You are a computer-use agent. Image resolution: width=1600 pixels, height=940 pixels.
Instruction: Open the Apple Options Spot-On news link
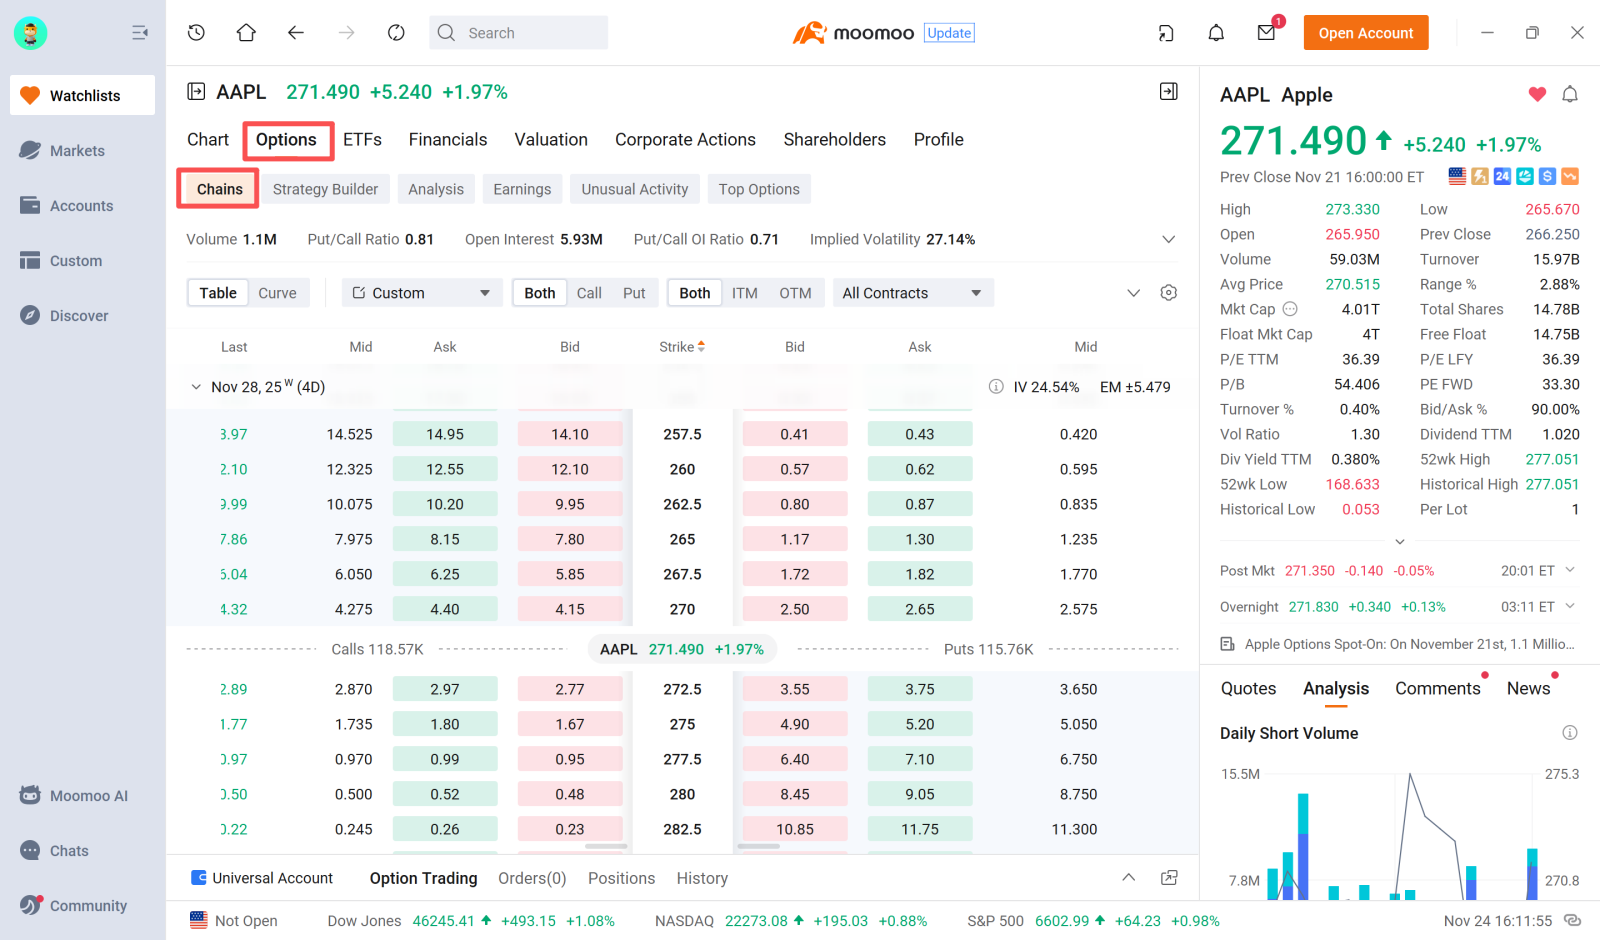(x=1408, y=644)
